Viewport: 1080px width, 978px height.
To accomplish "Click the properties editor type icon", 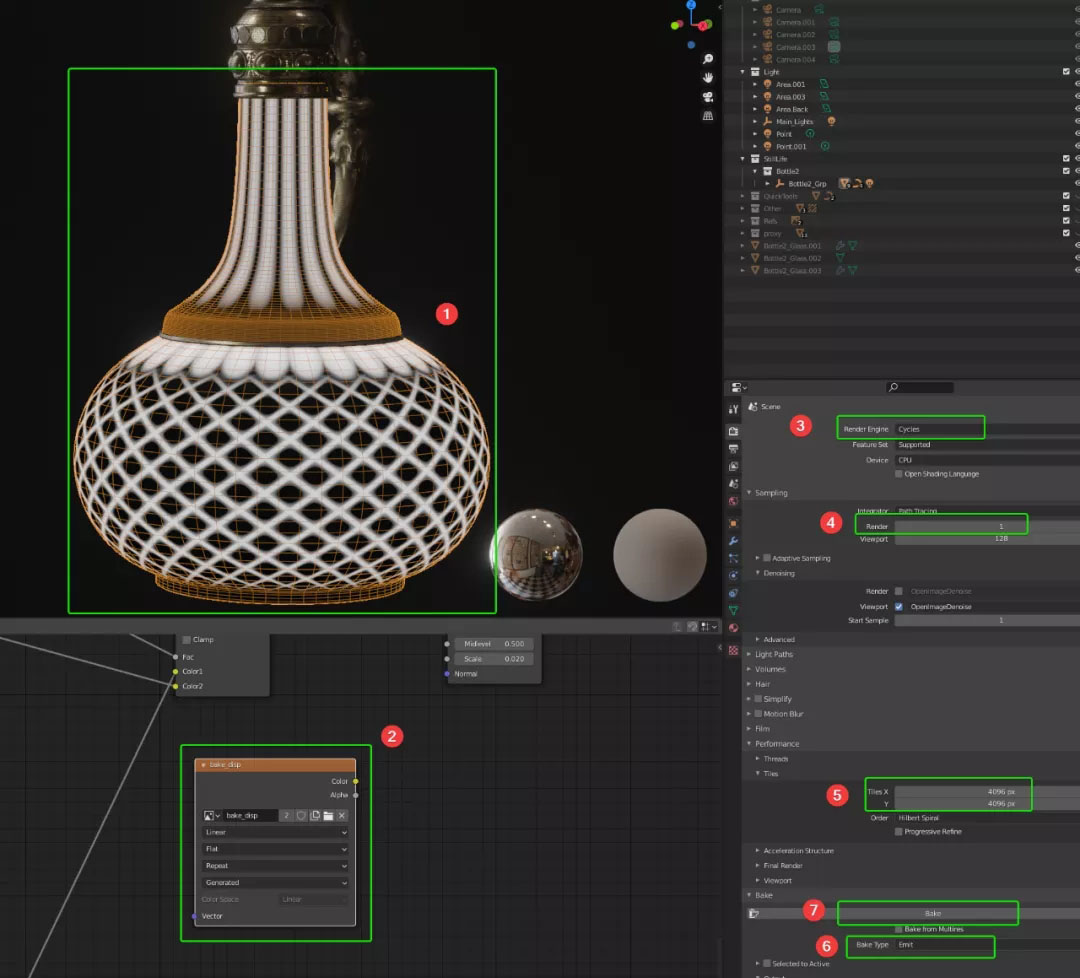I will point(738,388).
